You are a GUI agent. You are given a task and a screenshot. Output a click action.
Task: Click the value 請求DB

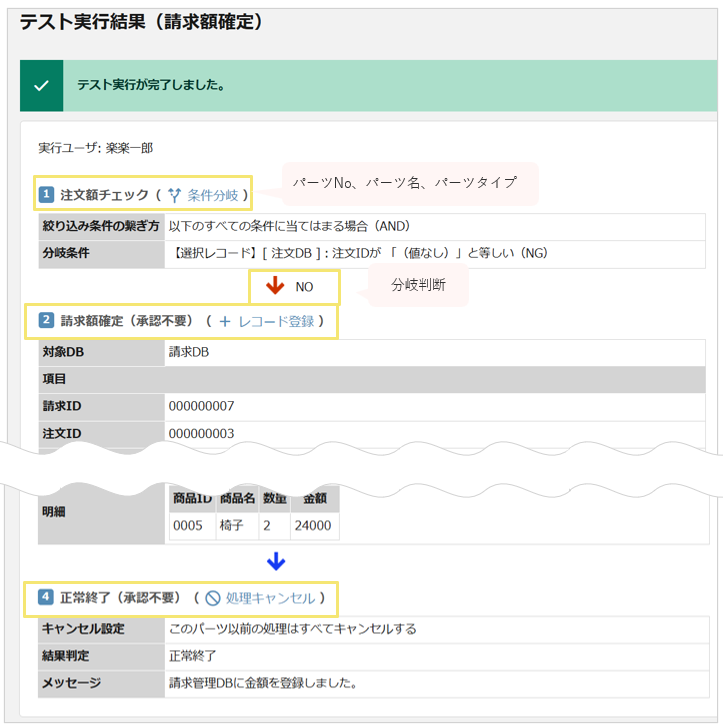tap(189, 352)
